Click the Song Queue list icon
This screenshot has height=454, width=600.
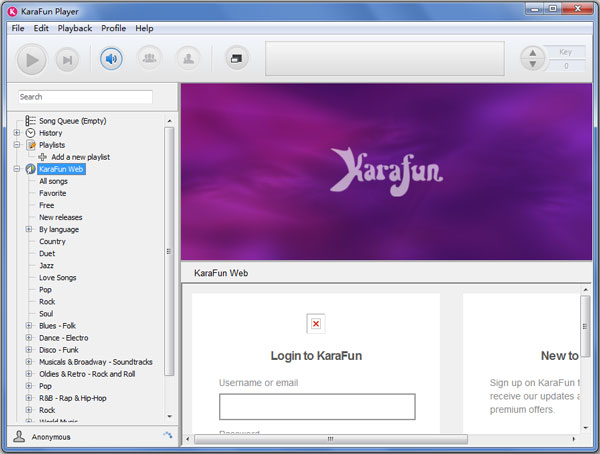30,121
